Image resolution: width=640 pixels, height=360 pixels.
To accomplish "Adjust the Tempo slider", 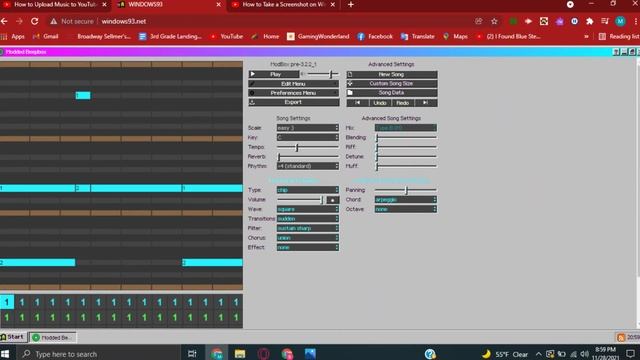I will tap(308, 147).
